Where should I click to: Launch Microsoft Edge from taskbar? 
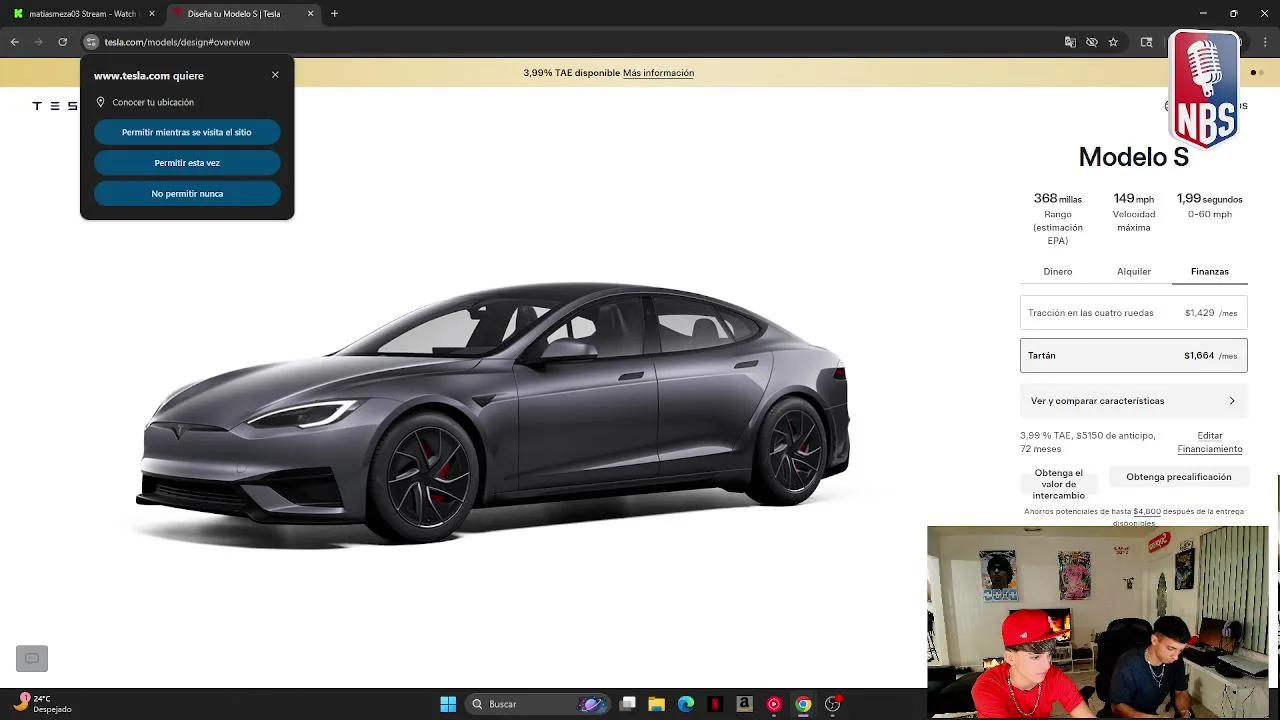pyautogui.click(x=686, y=704)
